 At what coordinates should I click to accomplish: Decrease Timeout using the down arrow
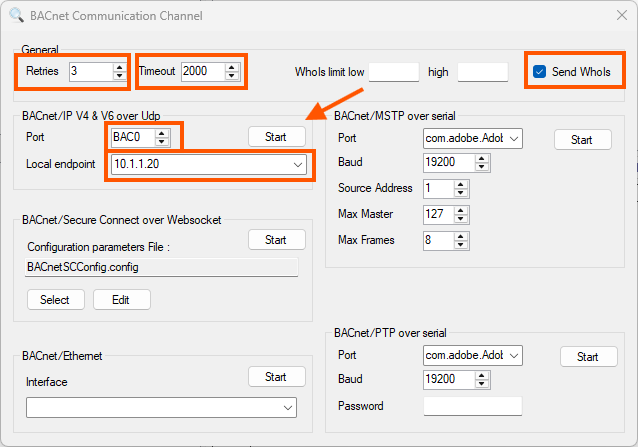232,76
